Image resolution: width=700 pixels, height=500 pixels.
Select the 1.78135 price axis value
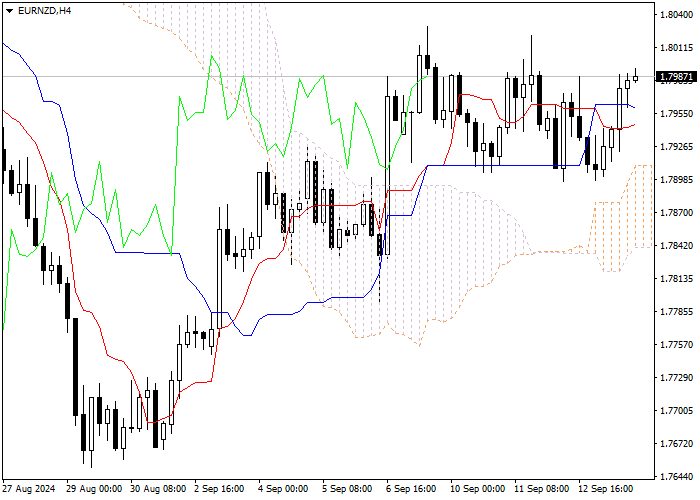tap(676, 279)
